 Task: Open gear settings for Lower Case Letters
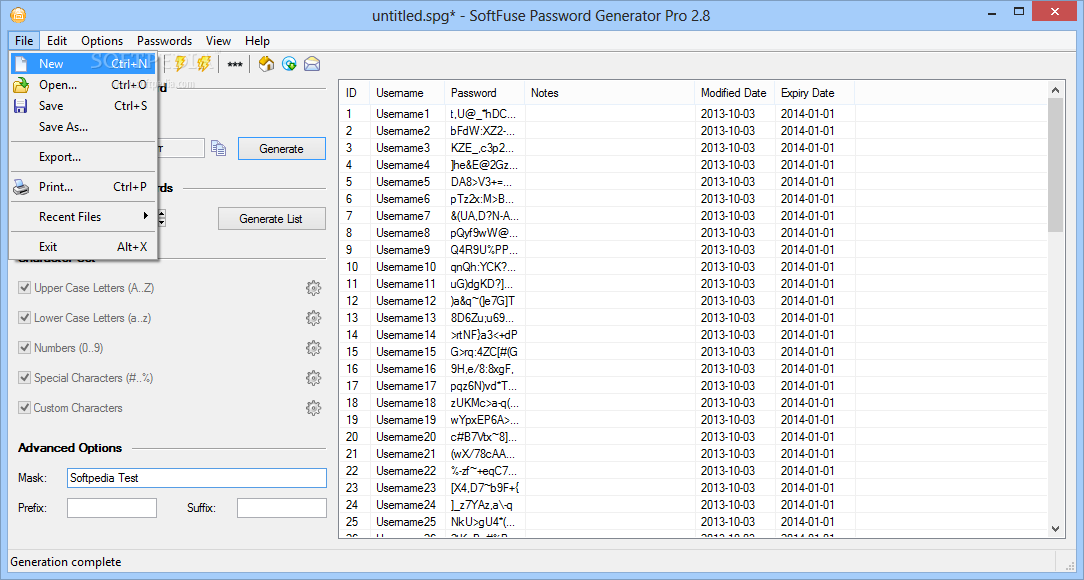314,318
